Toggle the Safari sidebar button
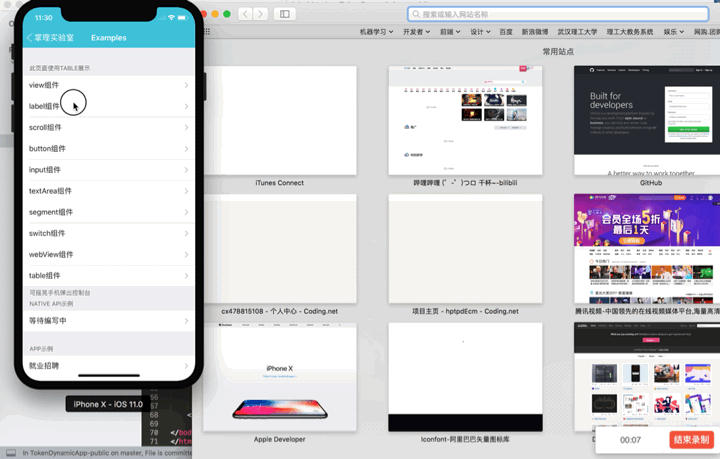The height and width of the screenshot is (459, 720). coord(285,14)
